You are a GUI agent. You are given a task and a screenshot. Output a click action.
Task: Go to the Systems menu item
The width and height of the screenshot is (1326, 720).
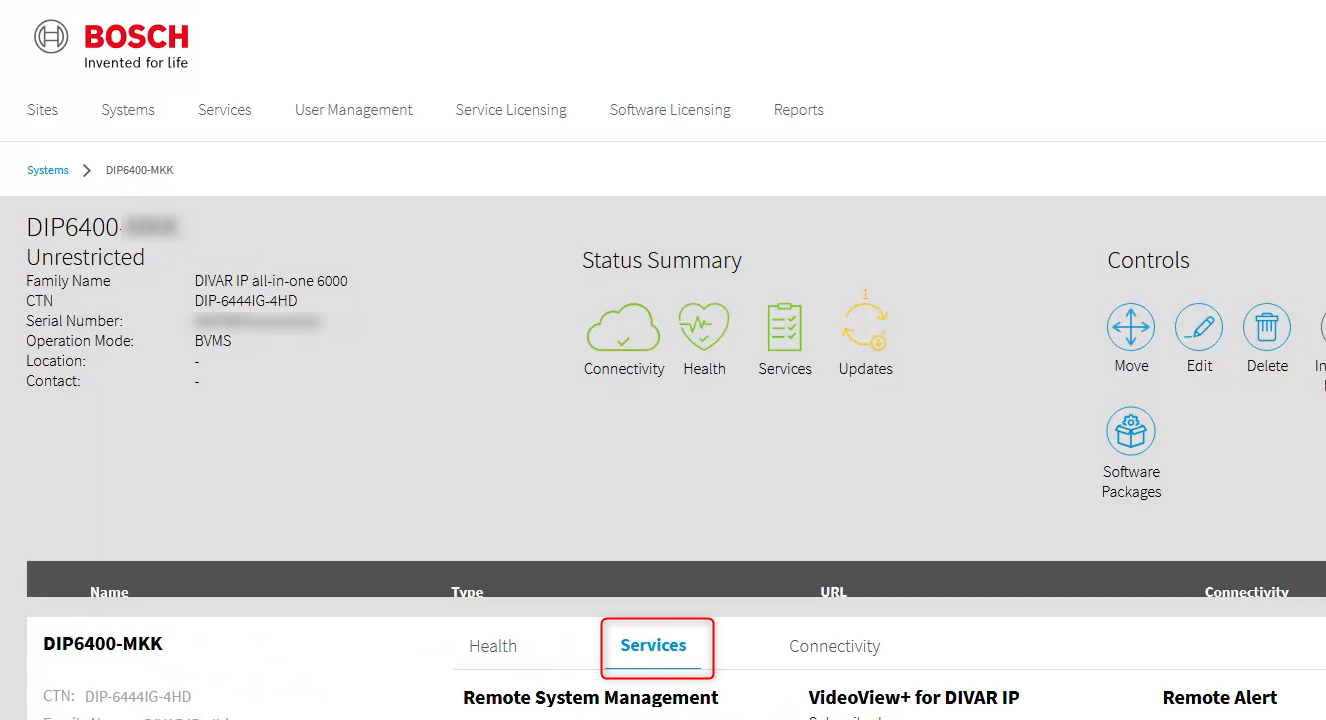pos(128,110)
